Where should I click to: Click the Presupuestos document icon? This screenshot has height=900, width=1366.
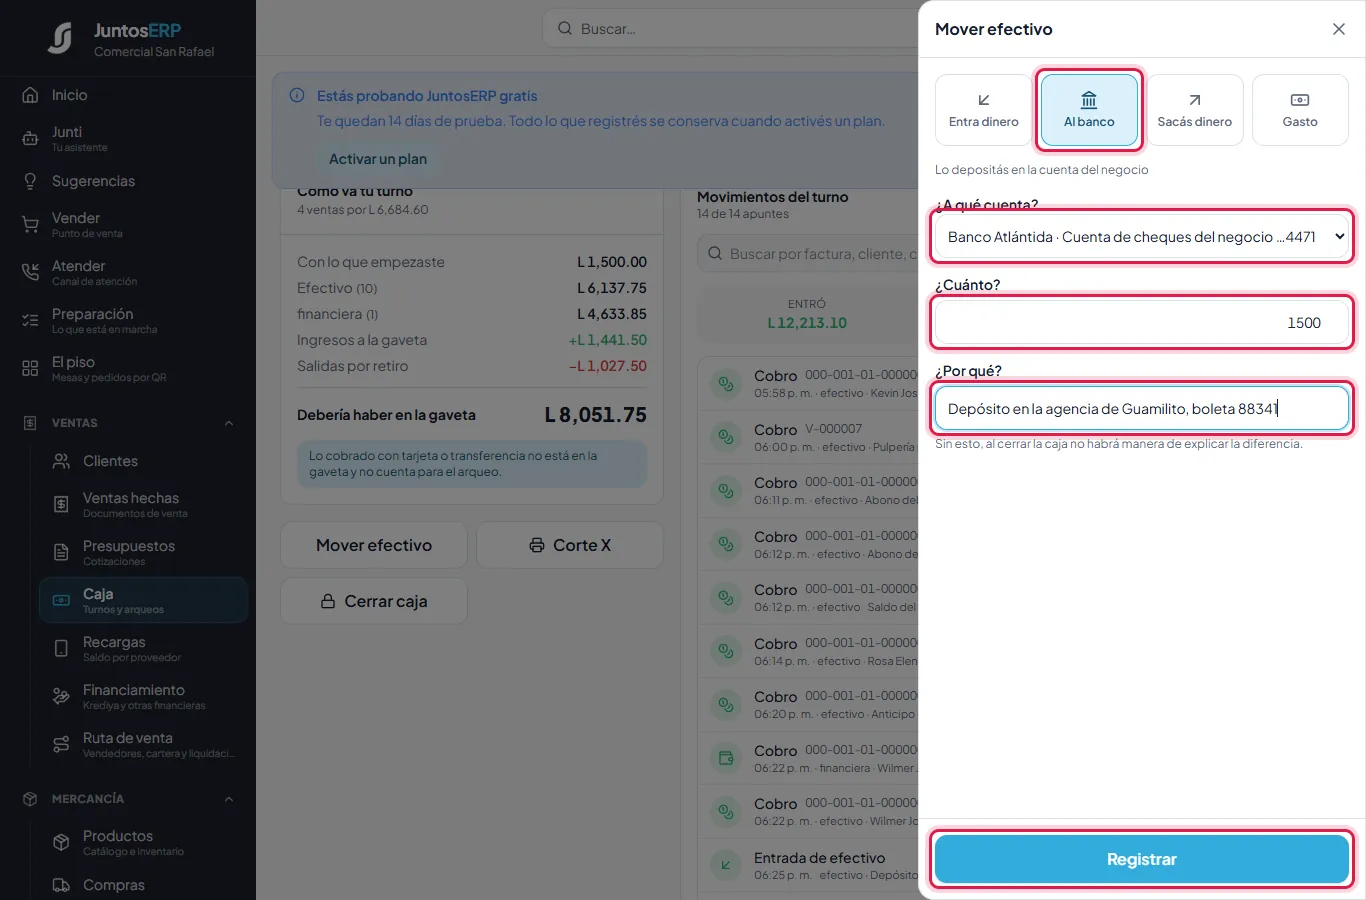pos(61,552)
